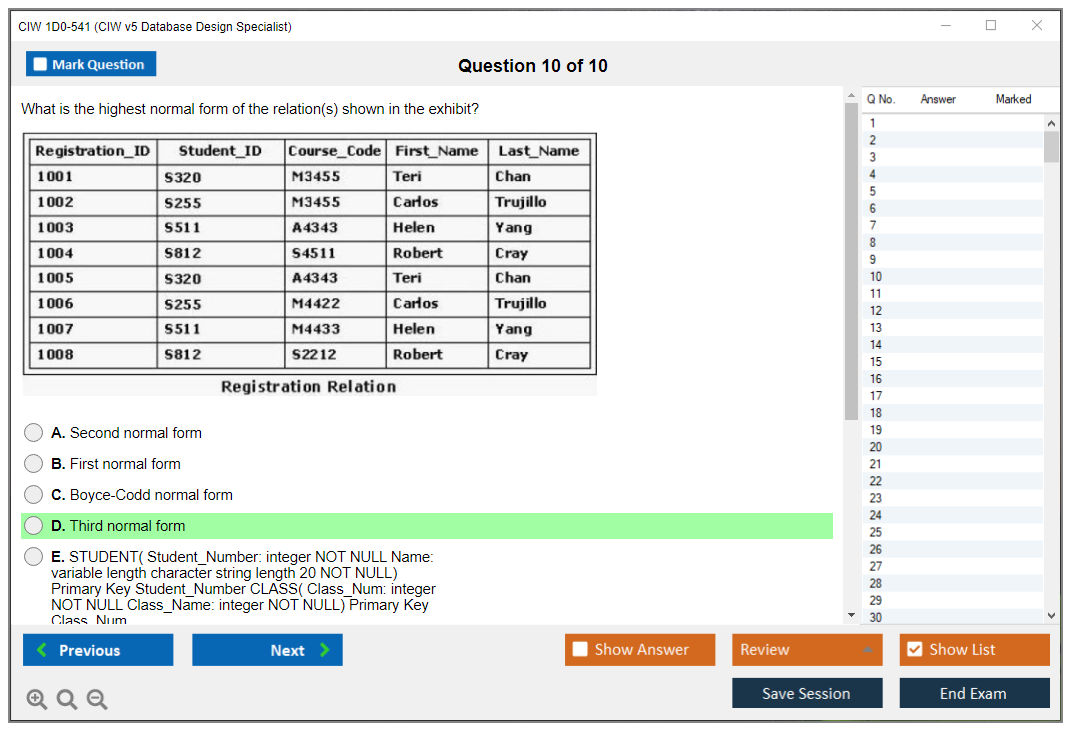The height and width of the screenshot is (735, 1075).
Task: Click the reset zoom magnifier icon
Action: 67,700
